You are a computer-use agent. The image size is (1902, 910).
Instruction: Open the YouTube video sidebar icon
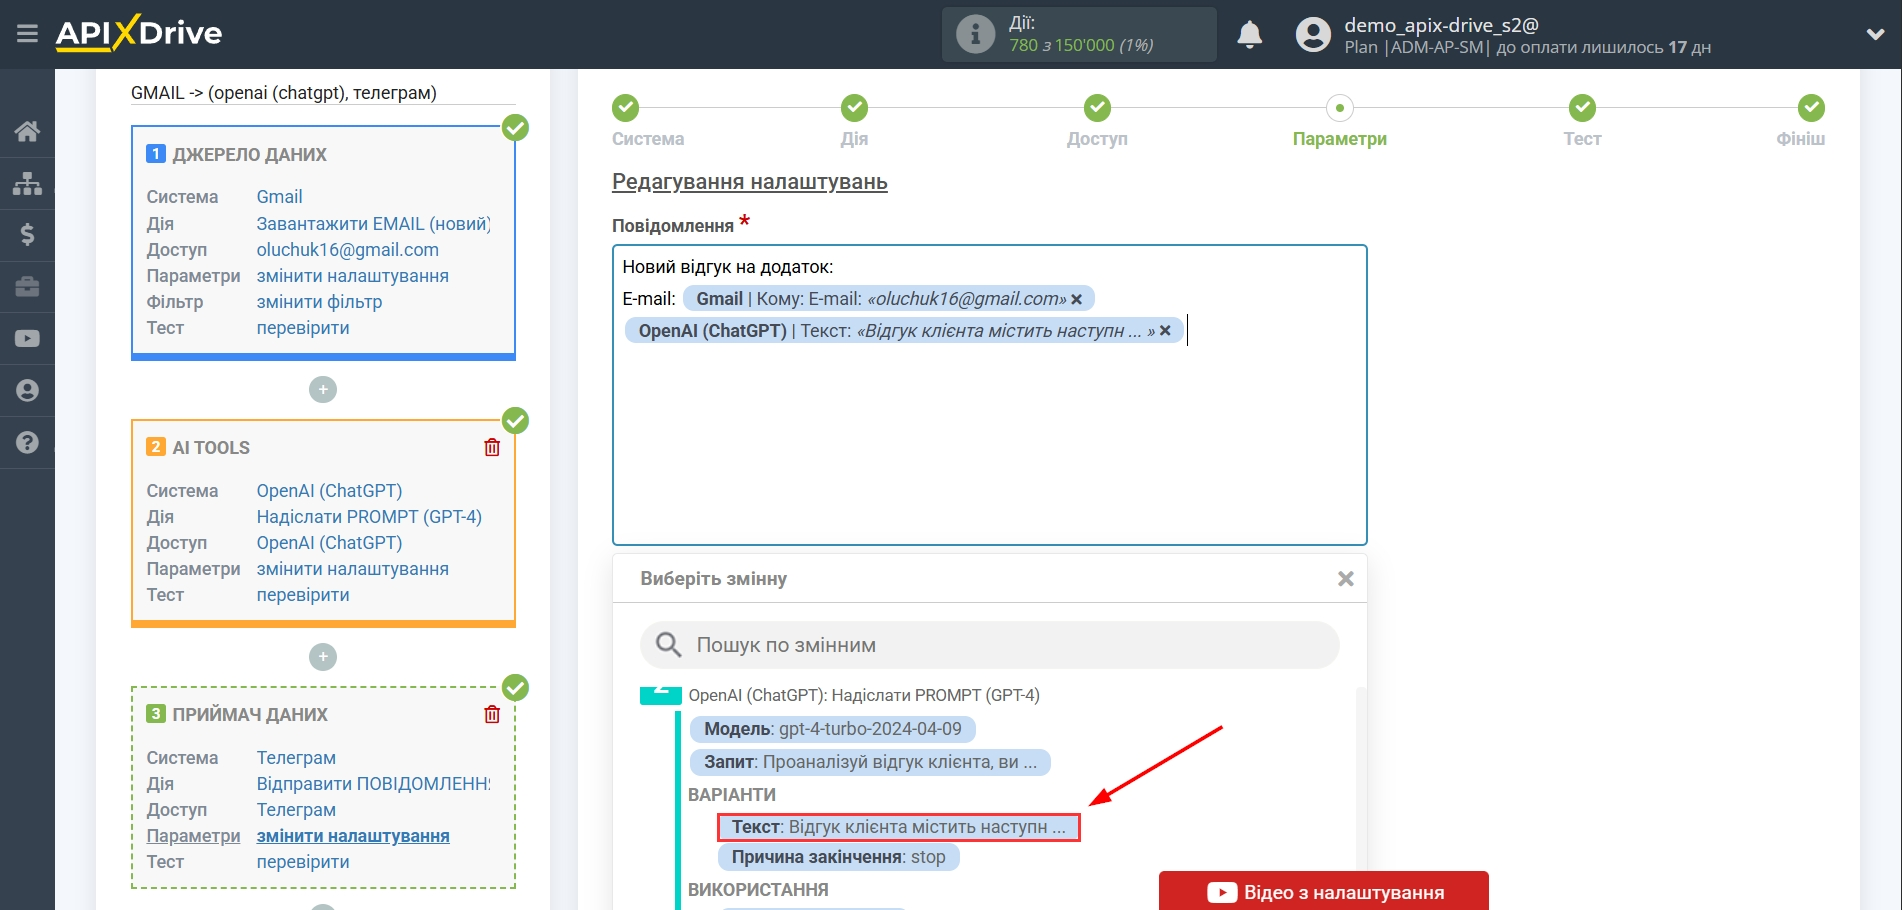[27, 339]
